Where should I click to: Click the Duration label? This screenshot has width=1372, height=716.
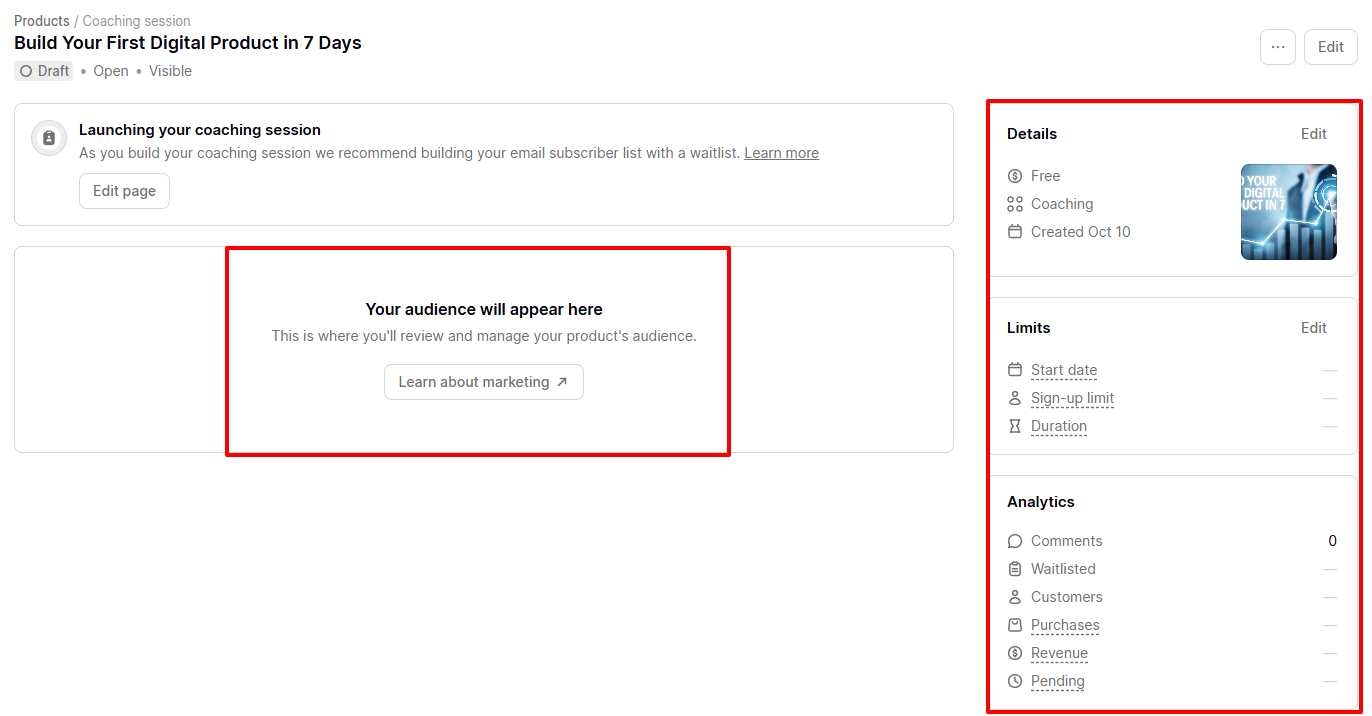pyautogui.click(x=1059, y=426)
